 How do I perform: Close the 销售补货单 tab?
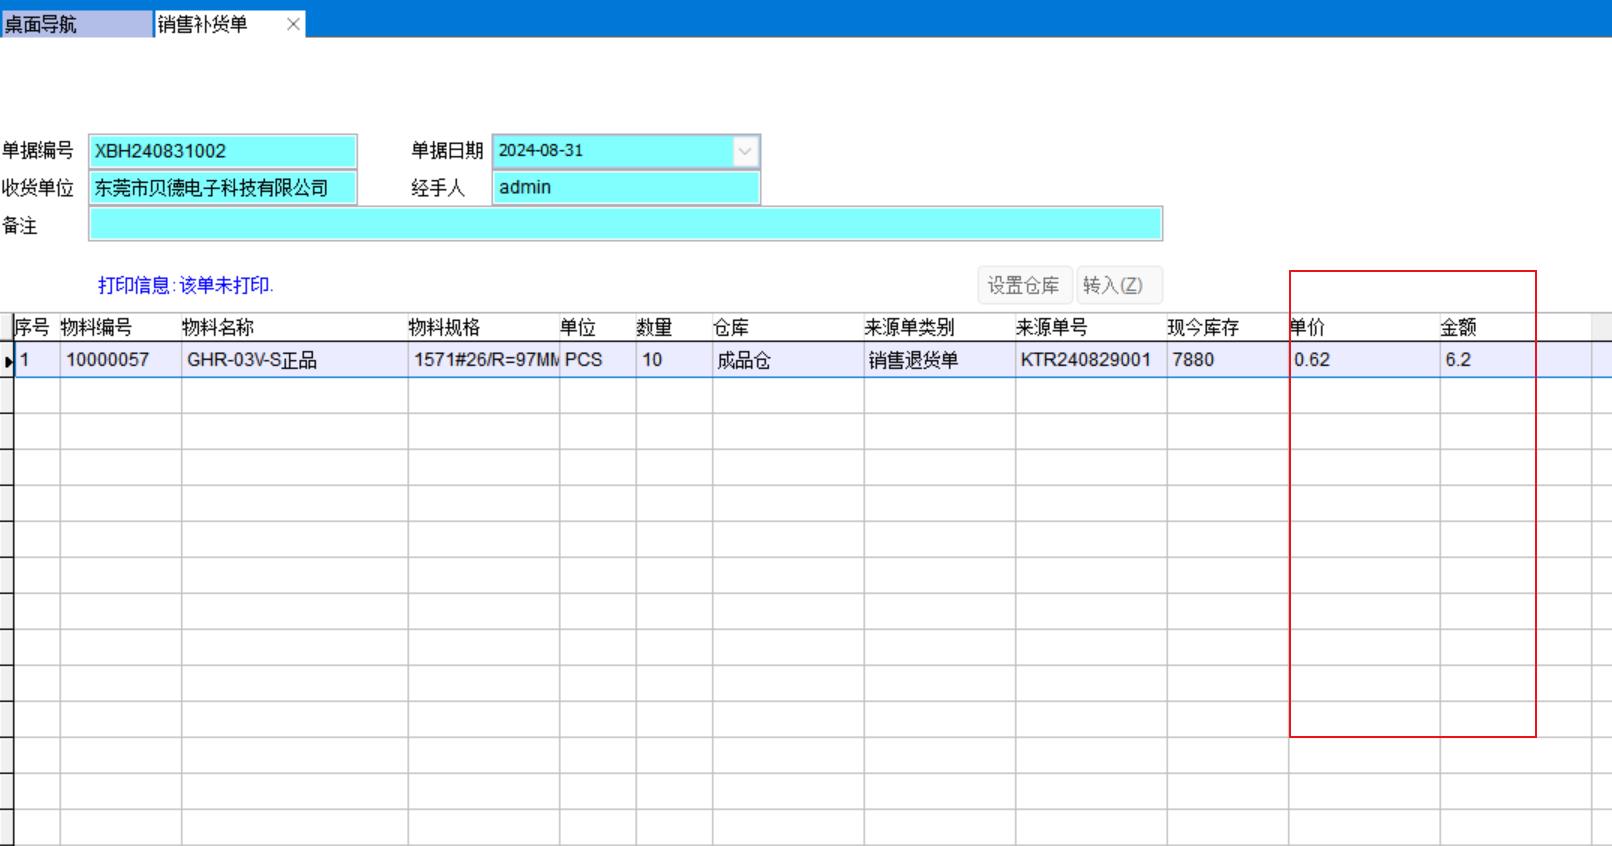(293, 25)
